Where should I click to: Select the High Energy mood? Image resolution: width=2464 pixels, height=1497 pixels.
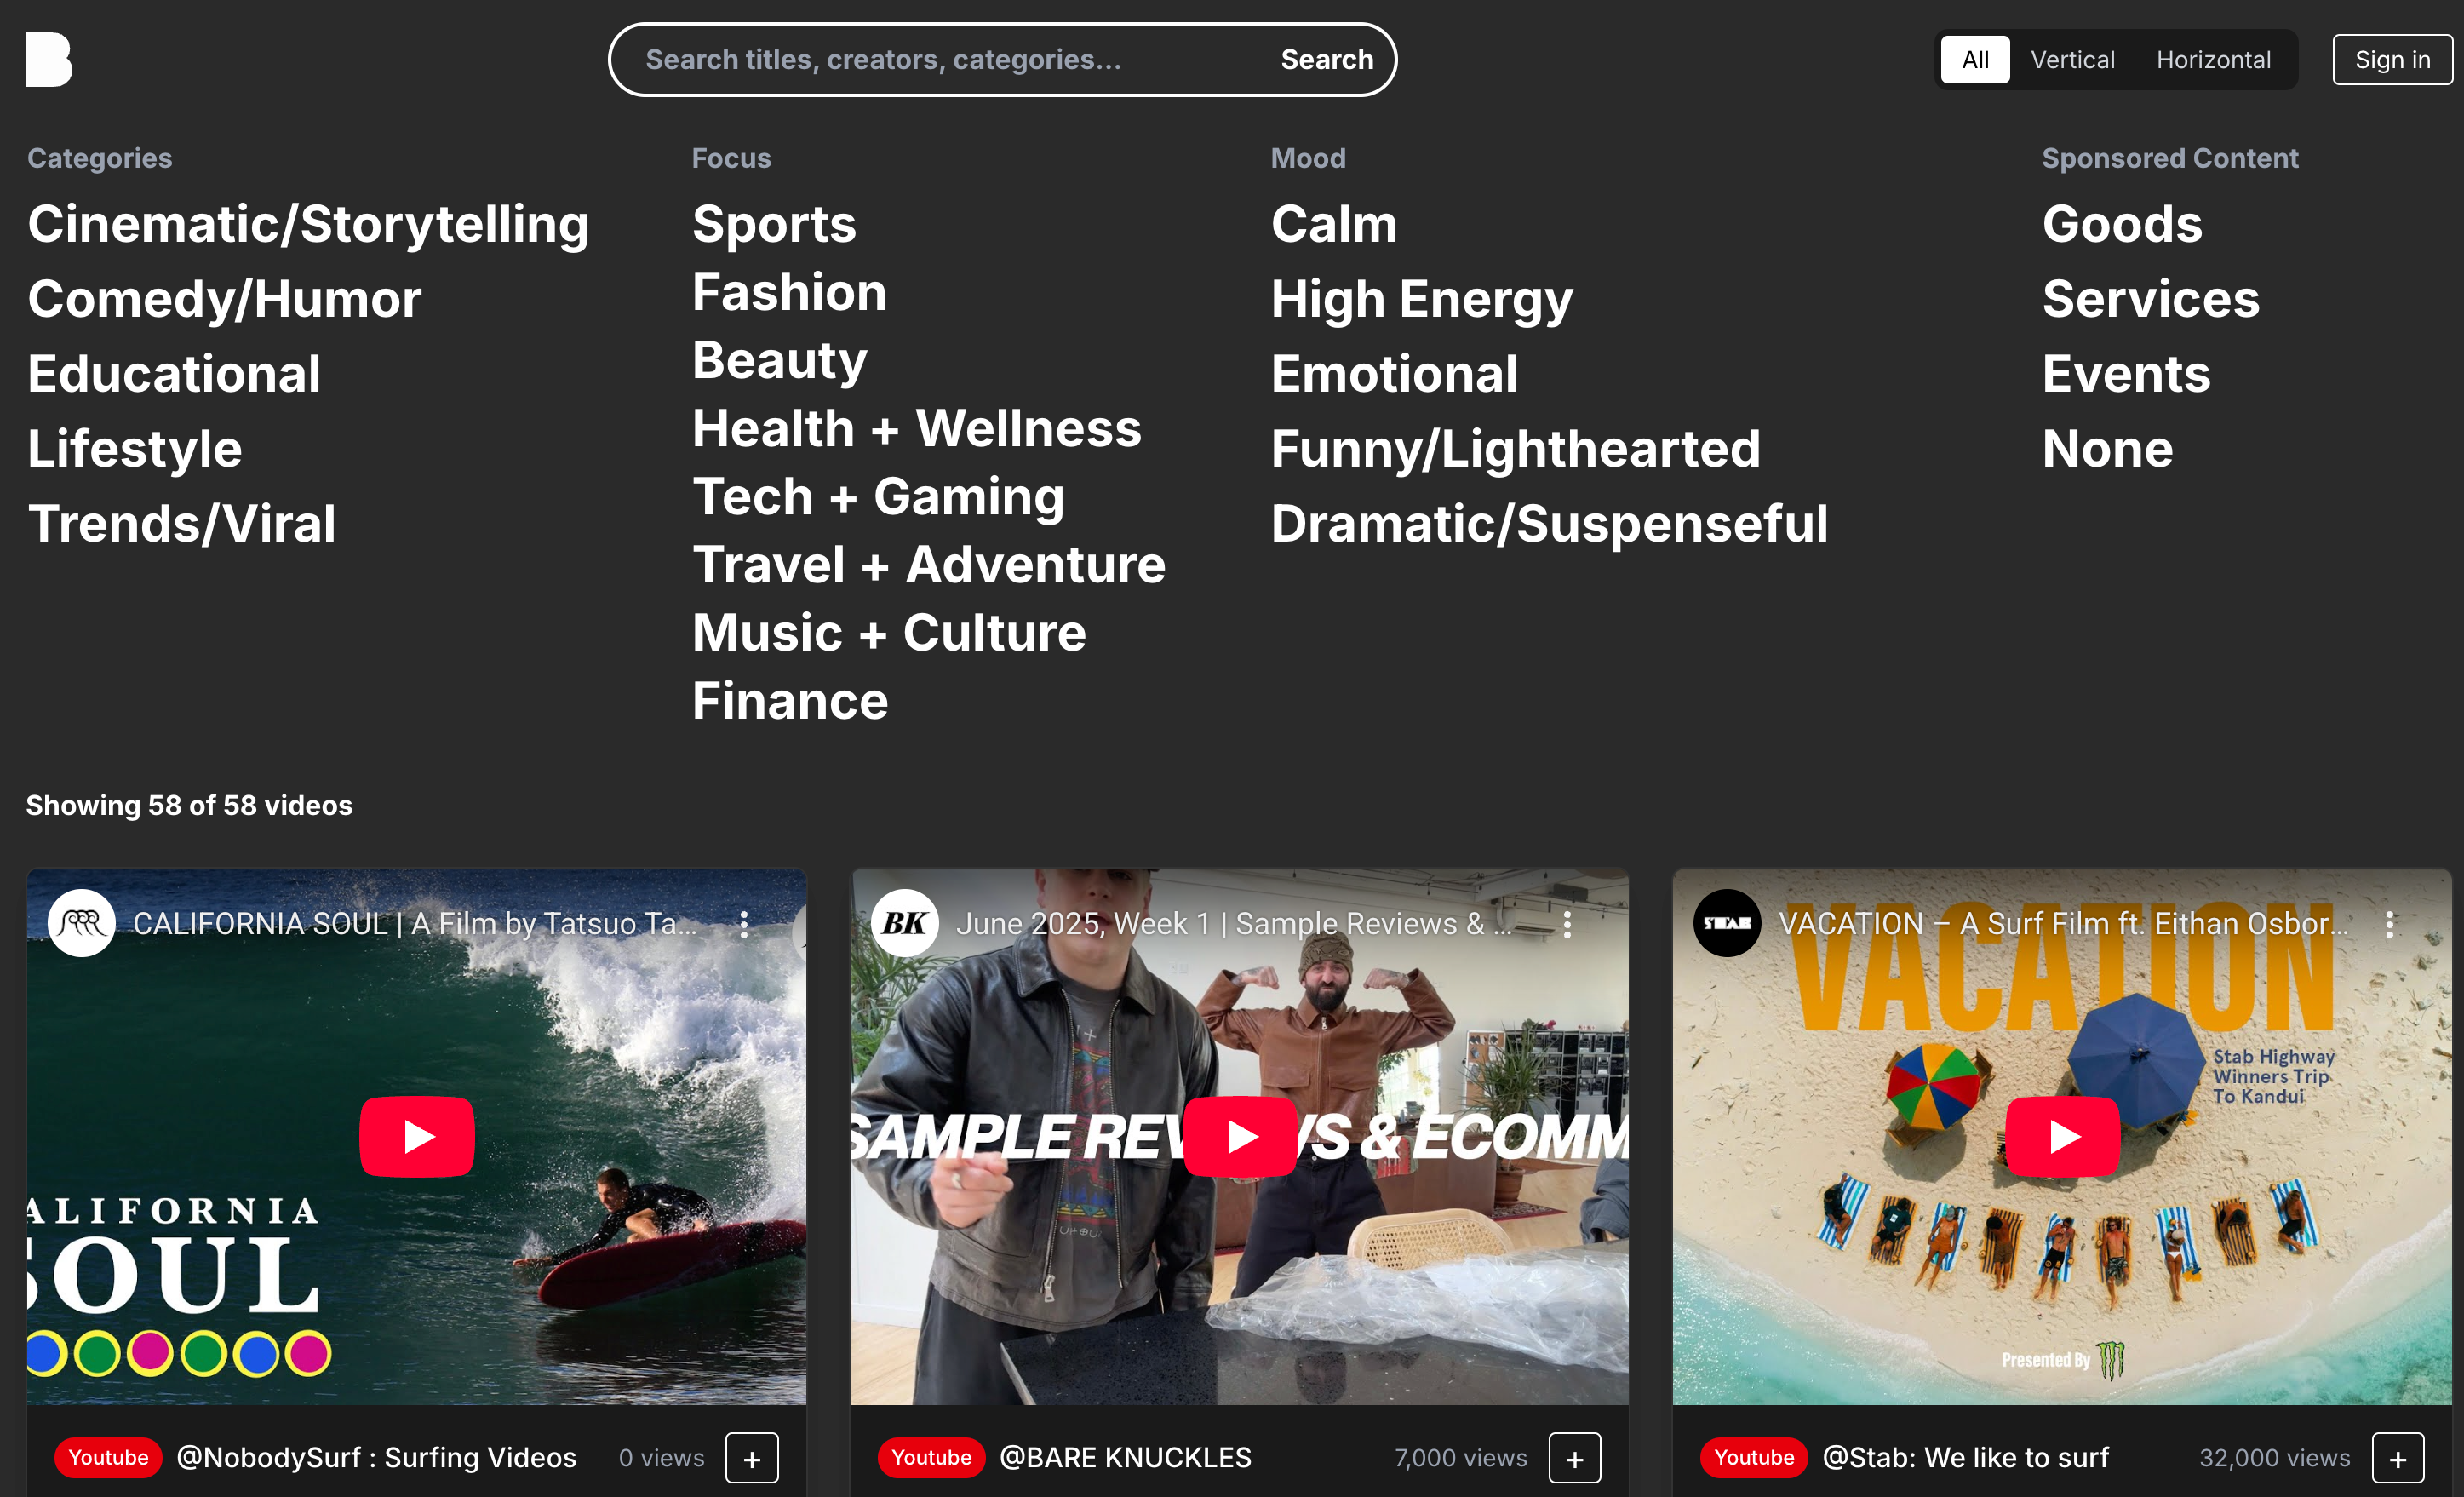click(1421, 299)
